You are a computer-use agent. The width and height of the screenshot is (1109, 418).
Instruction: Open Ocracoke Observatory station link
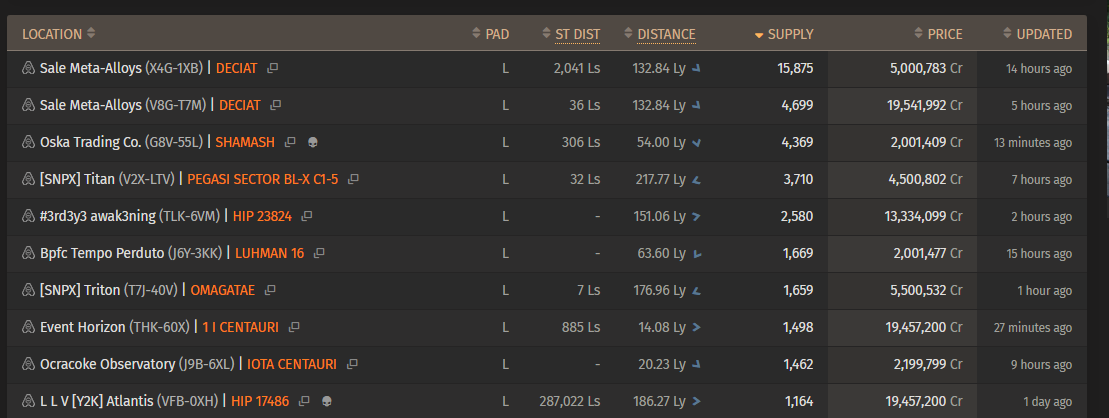108,364
